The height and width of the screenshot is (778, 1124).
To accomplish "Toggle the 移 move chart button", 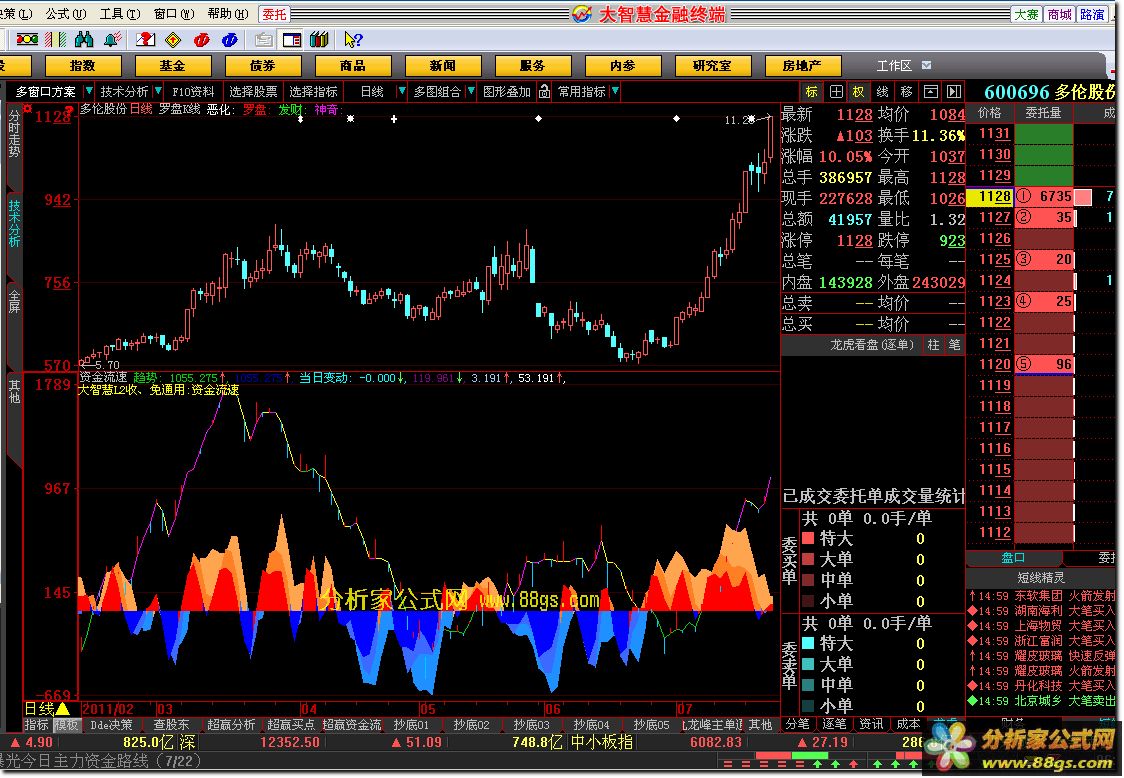I will 906,91.
